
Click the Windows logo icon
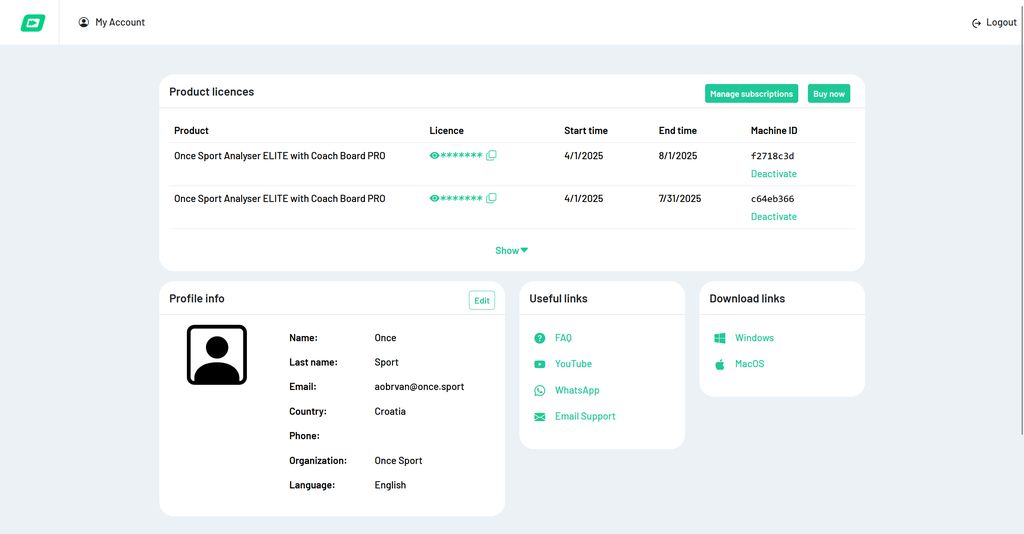pyautogui.click(x=720, y=338)
